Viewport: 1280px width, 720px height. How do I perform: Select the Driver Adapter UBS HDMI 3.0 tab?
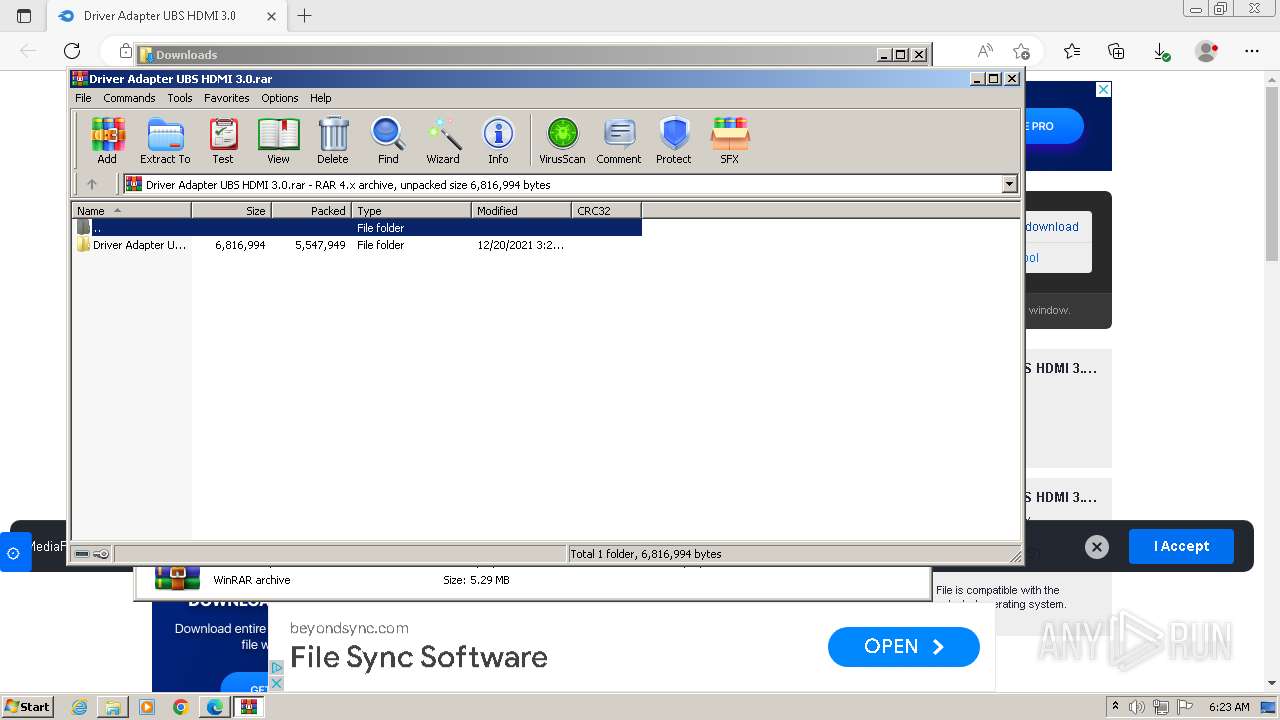[166, 16]
